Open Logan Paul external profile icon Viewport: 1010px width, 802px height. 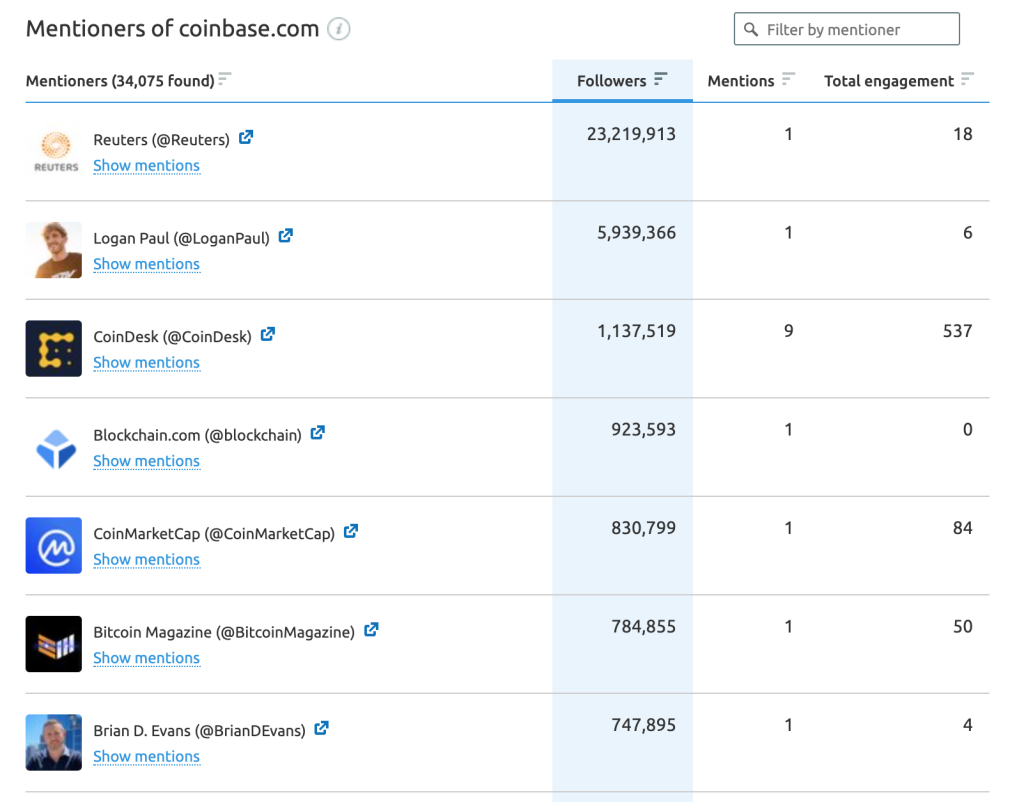click(x=285, y=236)
